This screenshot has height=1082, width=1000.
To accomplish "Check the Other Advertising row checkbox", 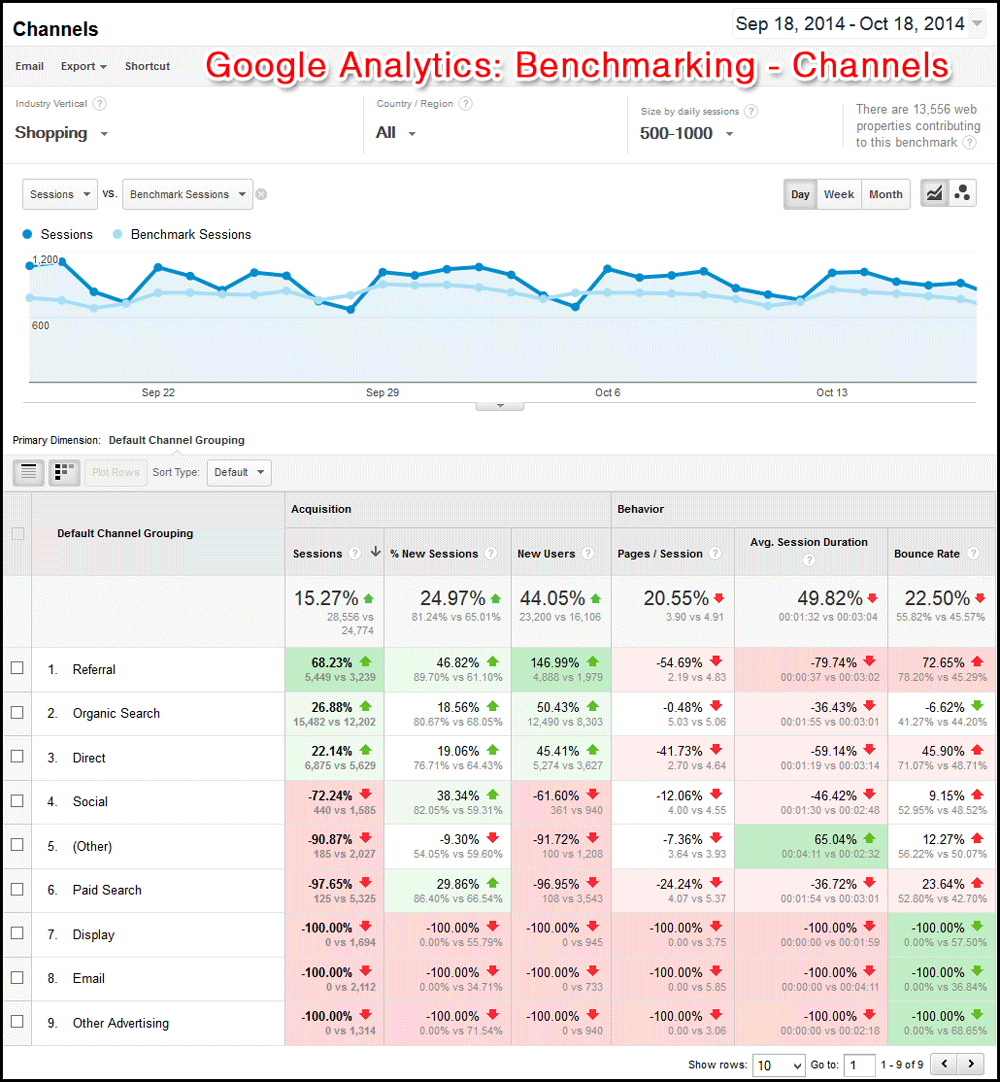I will 17,1021.
